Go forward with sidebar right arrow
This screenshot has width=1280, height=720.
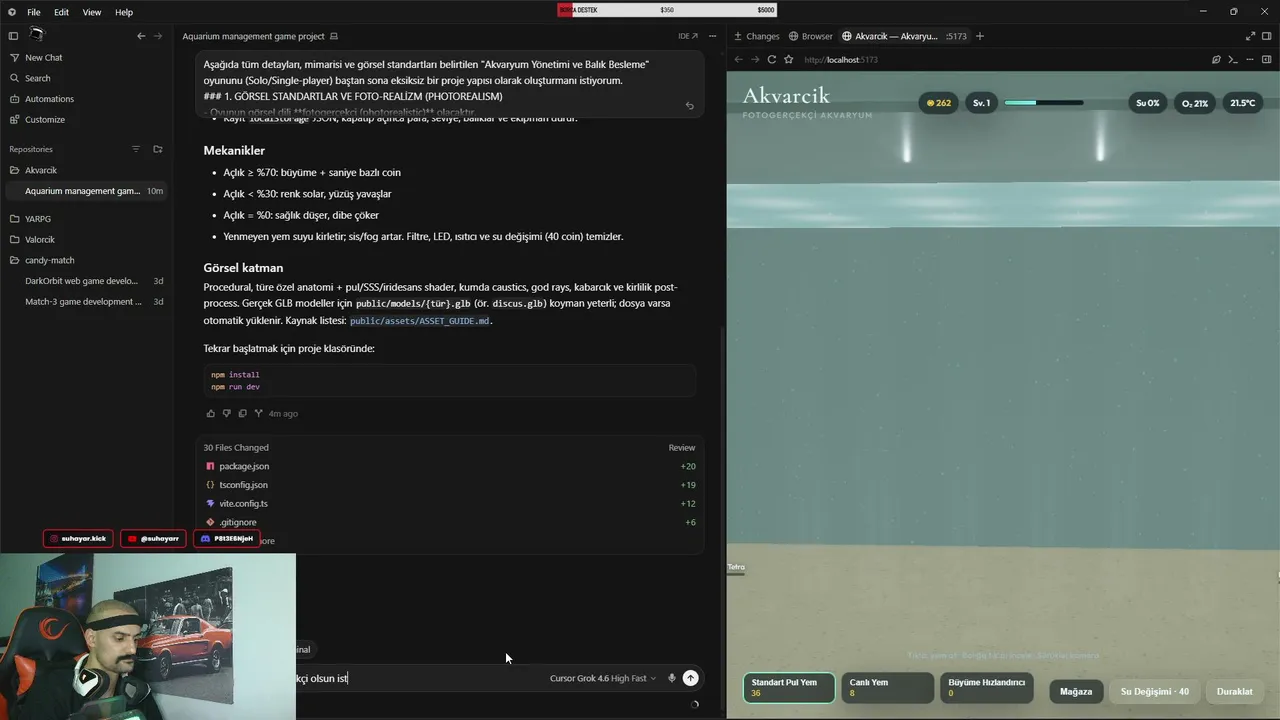(158, 36)
